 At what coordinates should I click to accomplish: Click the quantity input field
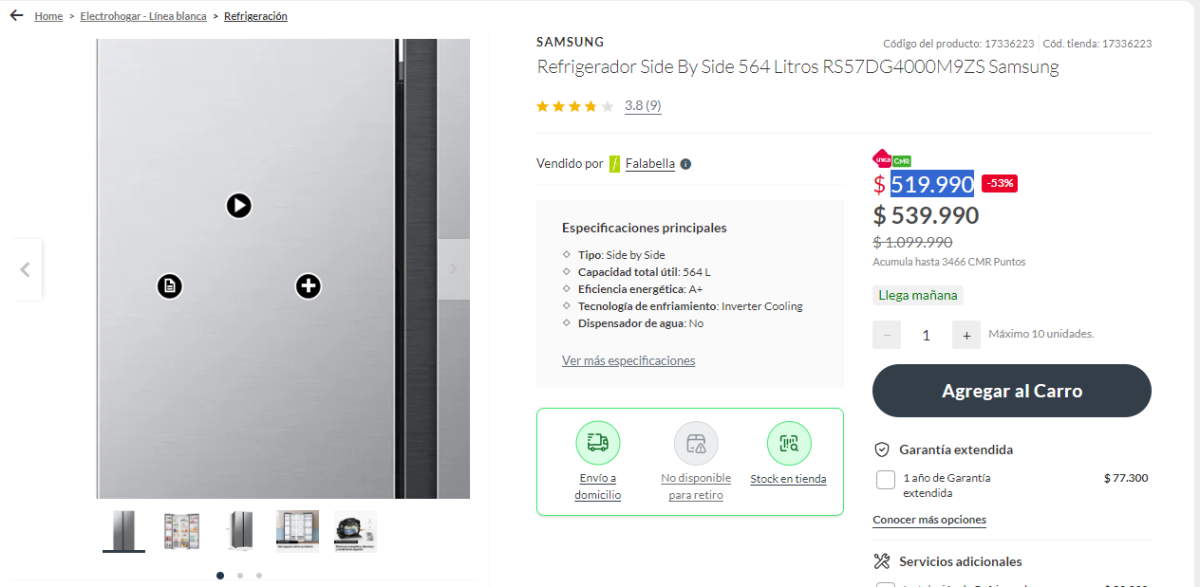point(926,335)
